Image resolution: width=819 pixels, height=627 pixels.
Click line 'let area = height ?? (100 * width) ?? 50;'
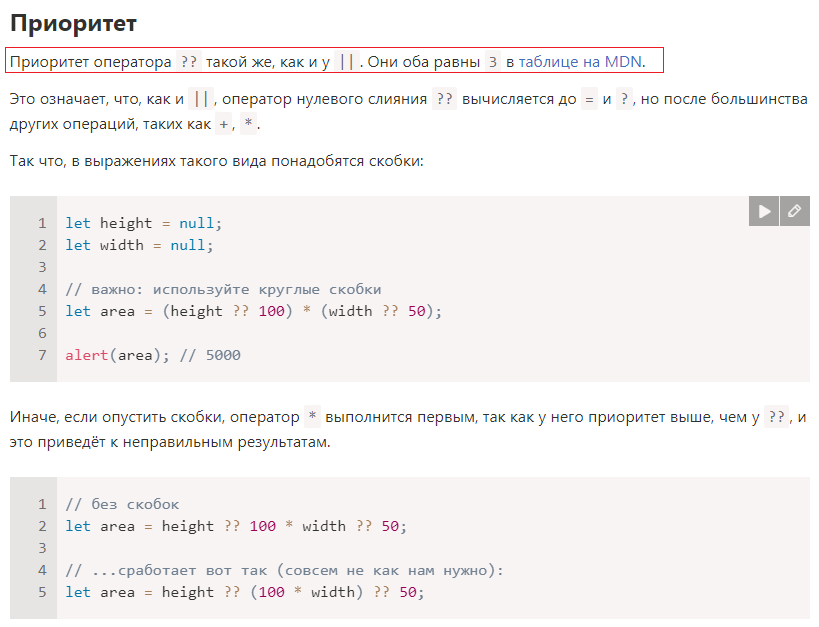[x=244, y=591]
